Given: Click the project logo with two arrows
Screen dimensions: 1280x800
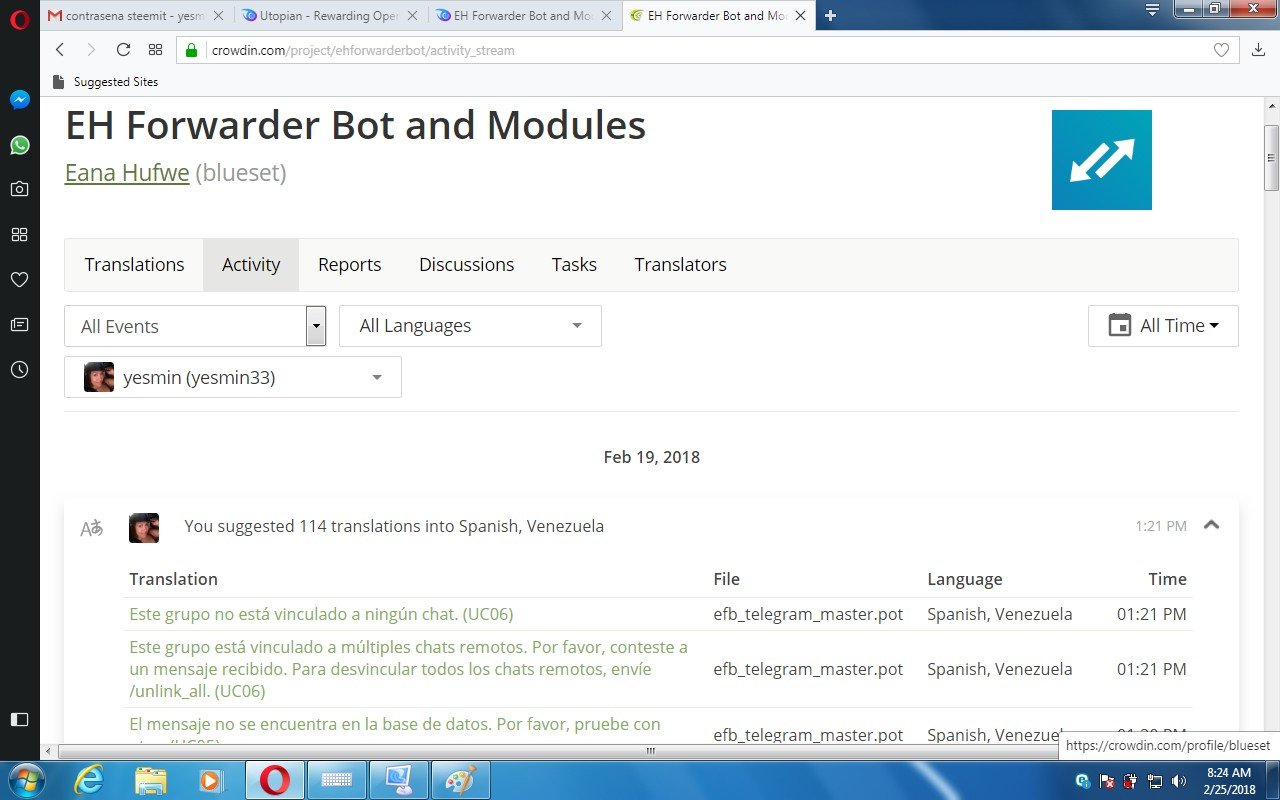Looking at the screenshot, I should pyautogui.click(x=1102, y=160).
